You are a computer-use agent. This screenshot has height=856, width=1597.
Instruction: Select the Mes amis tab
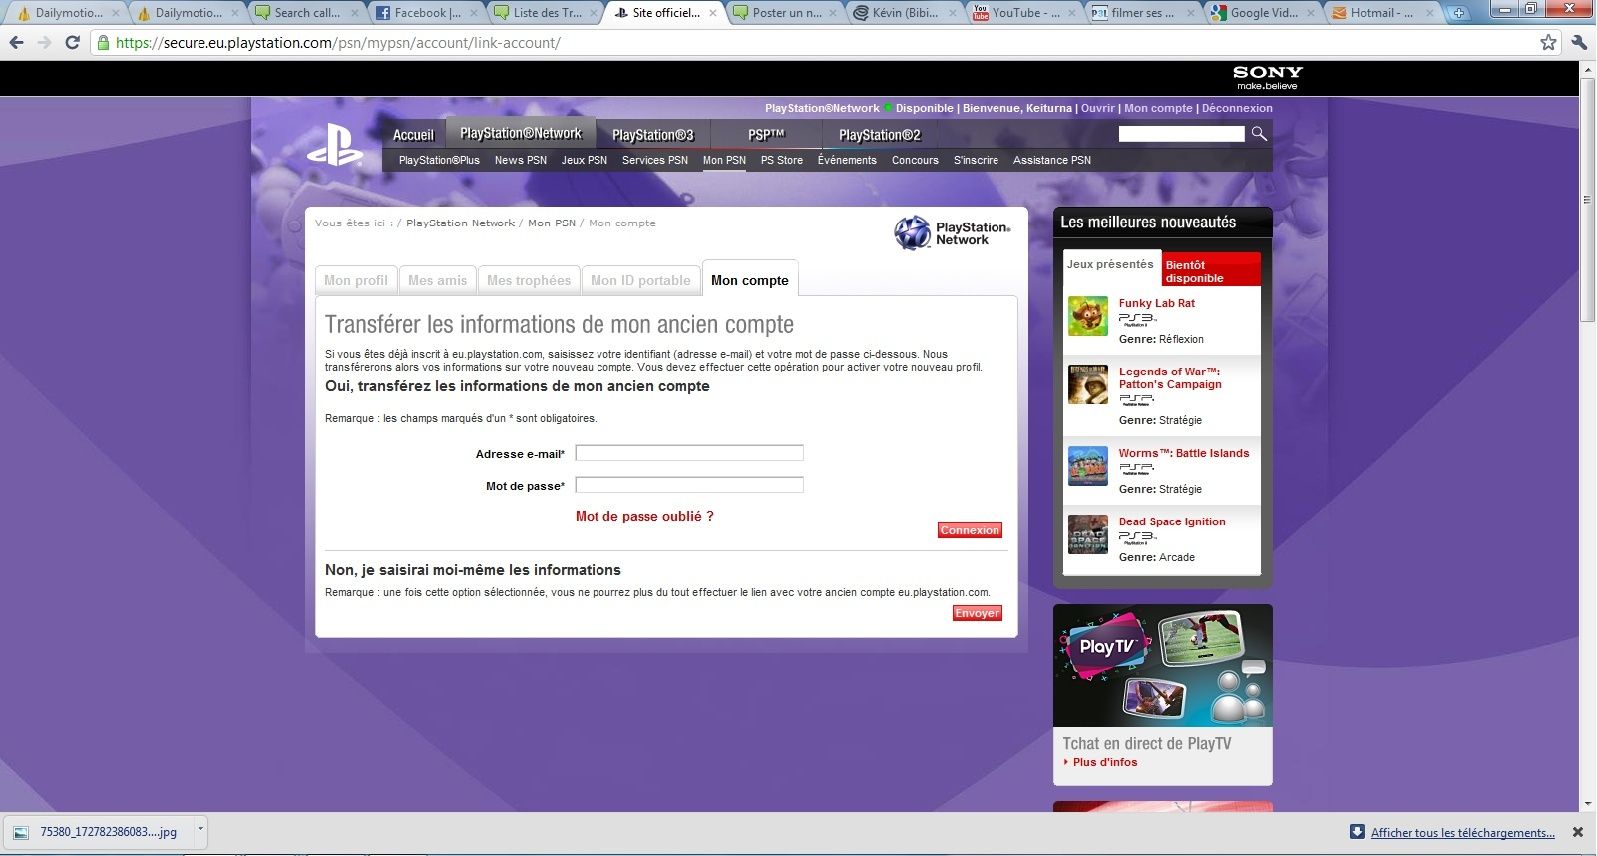point(437,280)
